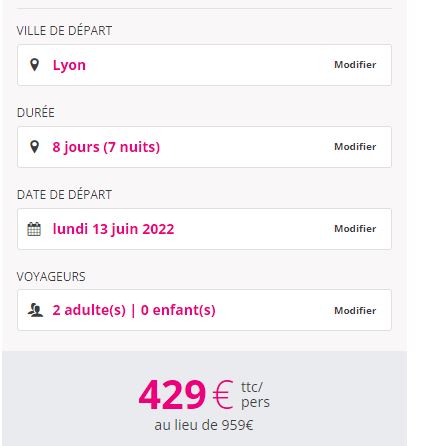Click the ttc/pers price note
The height and width of the screenshot is (446, 430).
(x=255, y=395)
